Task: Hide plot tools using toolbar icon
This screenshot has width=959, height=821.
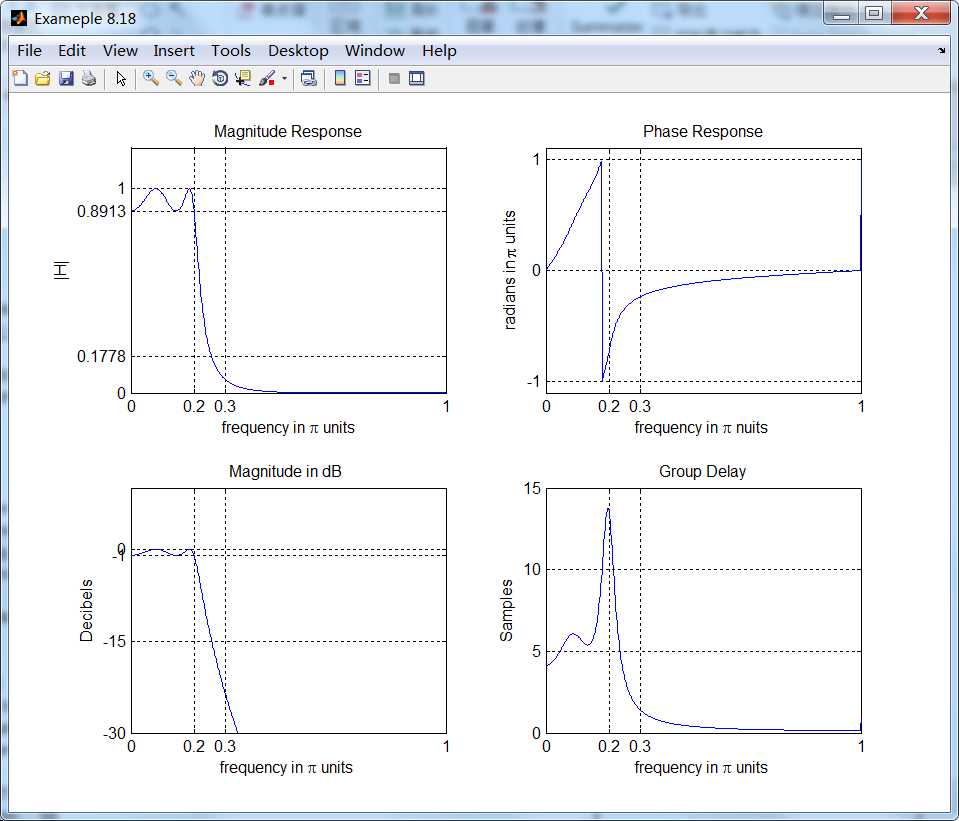Action: point(394,78)
